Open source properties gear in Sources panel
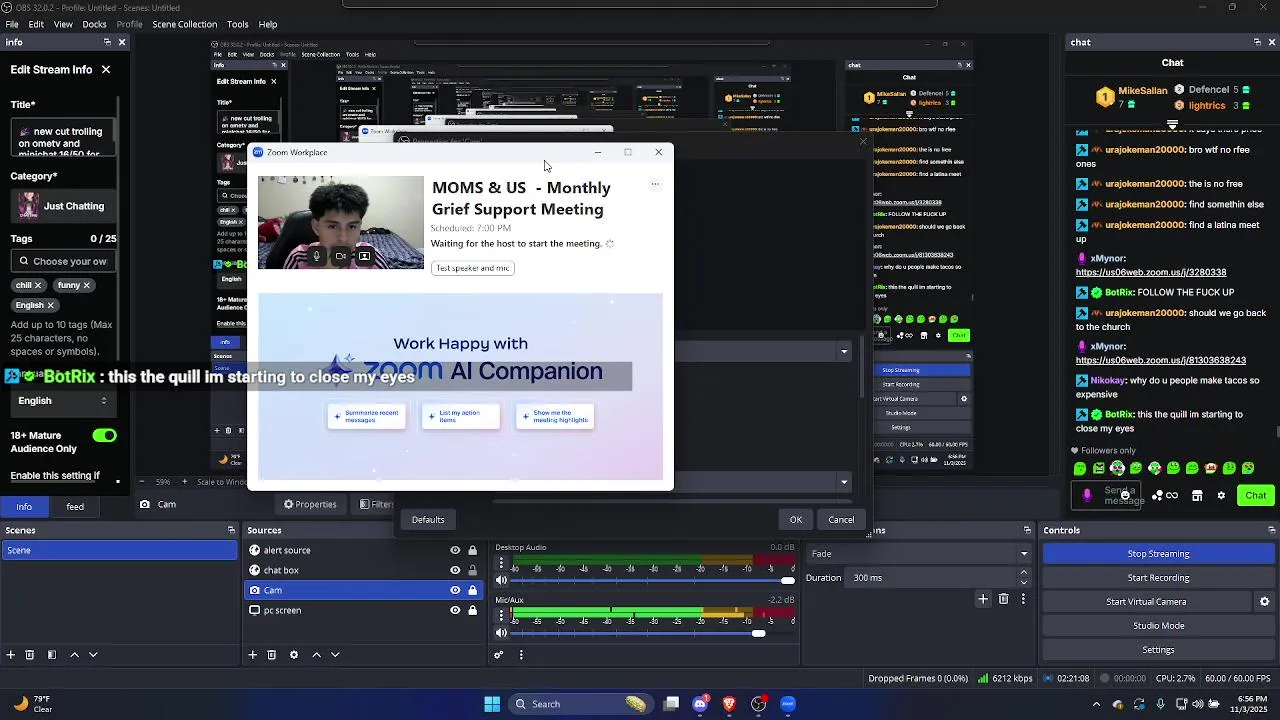1280x720 pixels. (x=294, y=655)
